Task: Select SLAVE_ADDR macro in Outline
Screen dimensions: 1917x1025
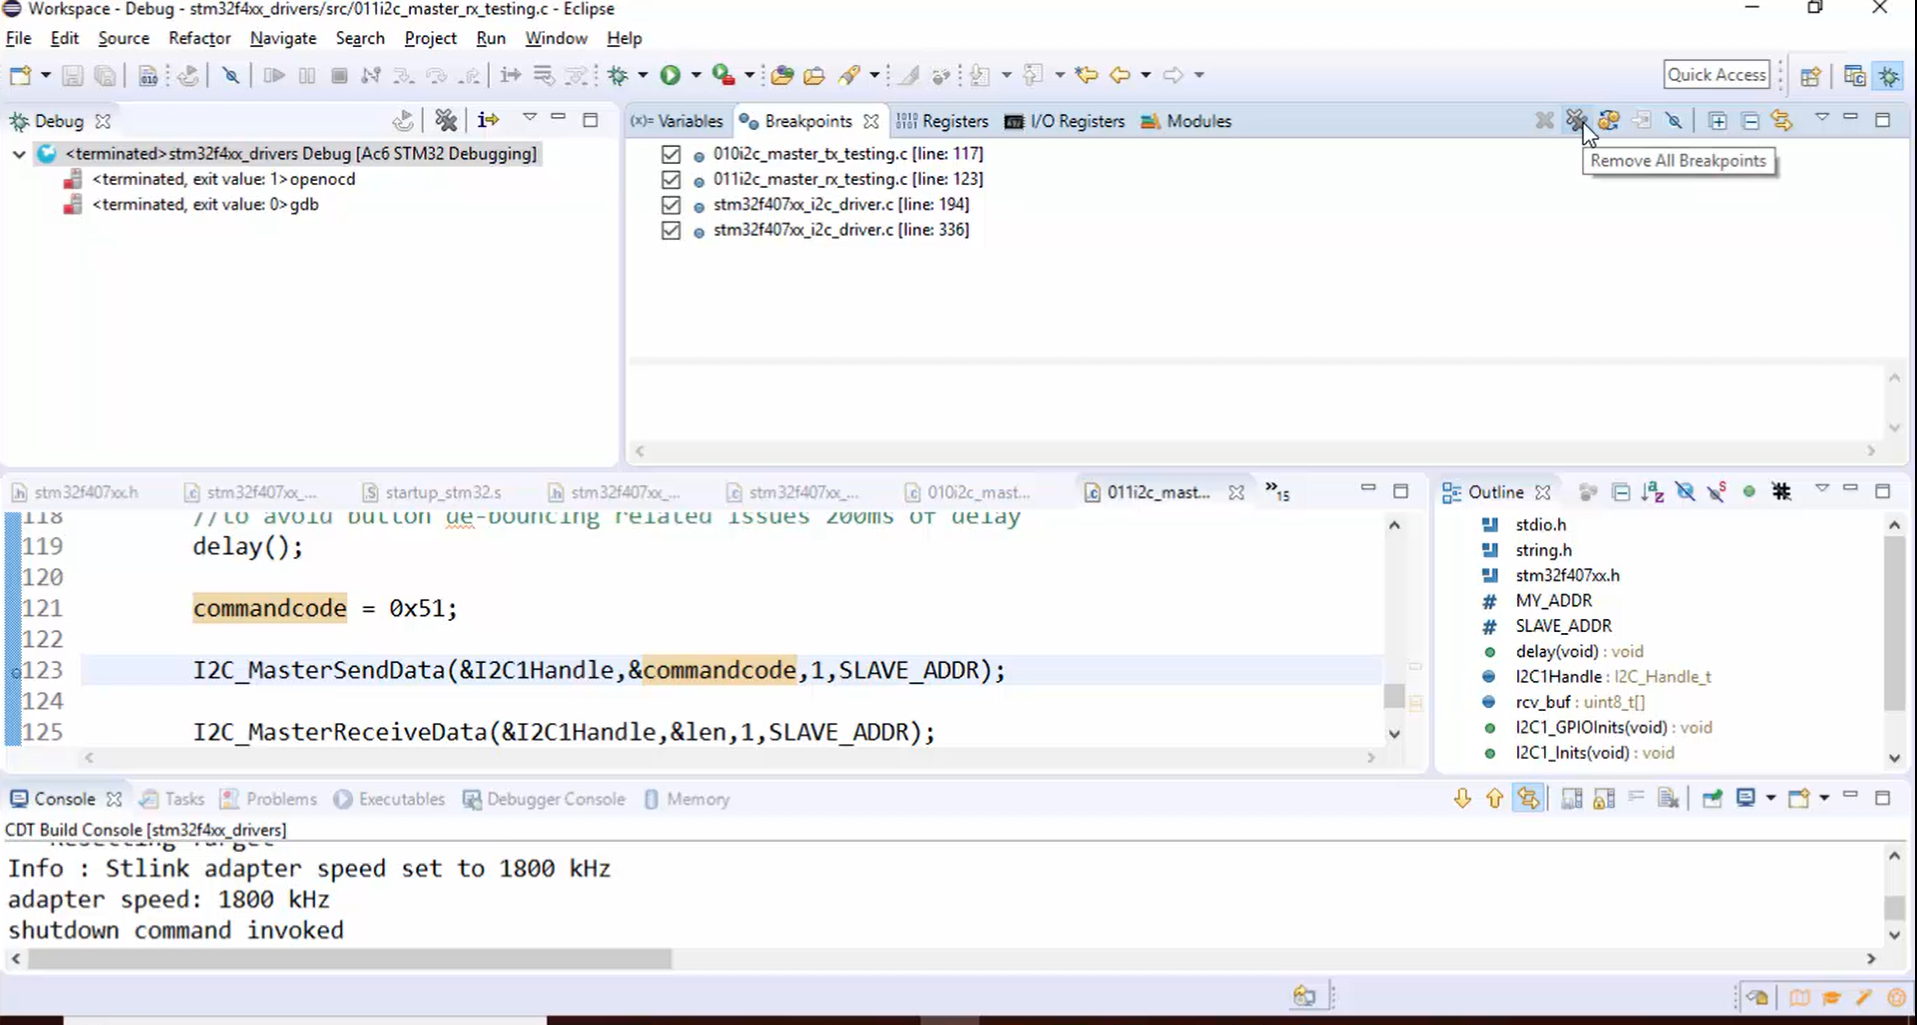Action: [x=1546, y=626]
